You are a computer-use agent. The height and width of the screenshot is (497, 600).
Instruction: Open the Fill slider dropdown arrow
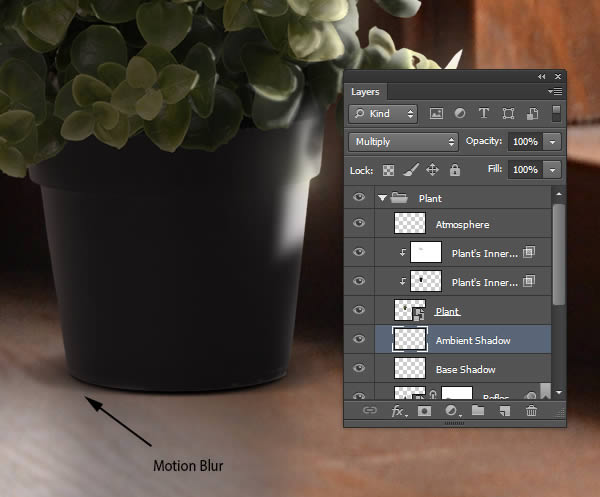pos(552,170)
